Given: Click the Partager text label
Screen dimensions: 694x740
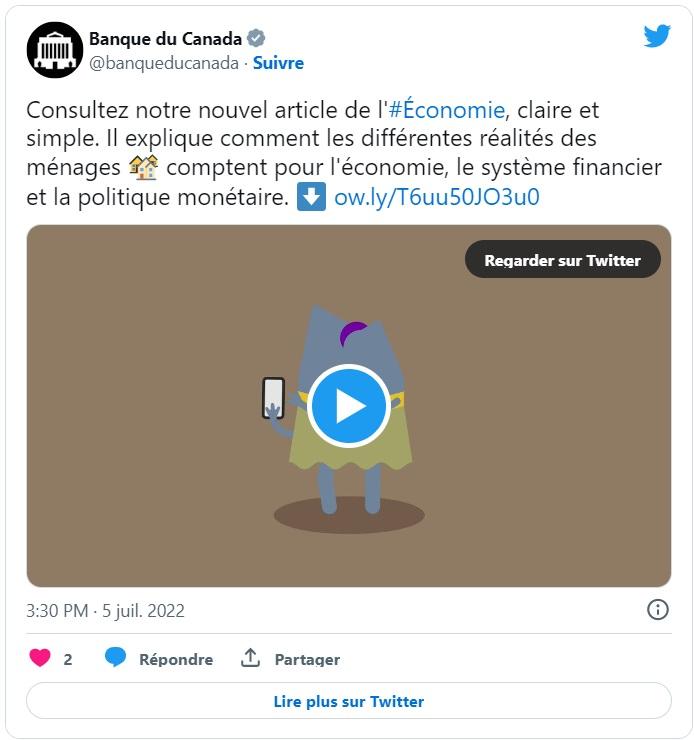Looking at the screenshot, I should [x=307, y=659].
